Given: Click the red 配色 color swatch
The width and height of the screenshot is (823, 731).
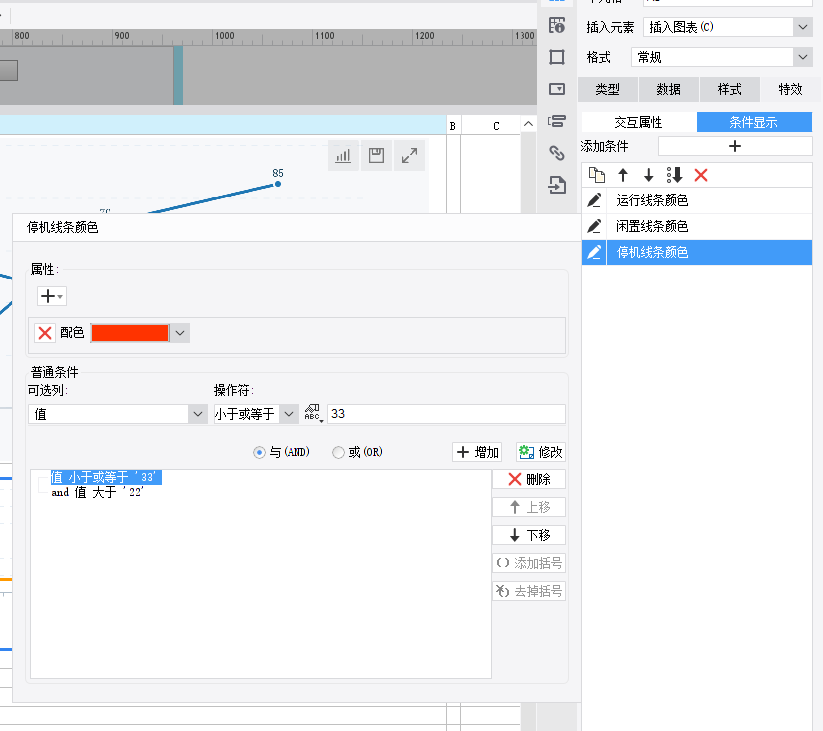Looking at the screenshot, I should point(130,333).
